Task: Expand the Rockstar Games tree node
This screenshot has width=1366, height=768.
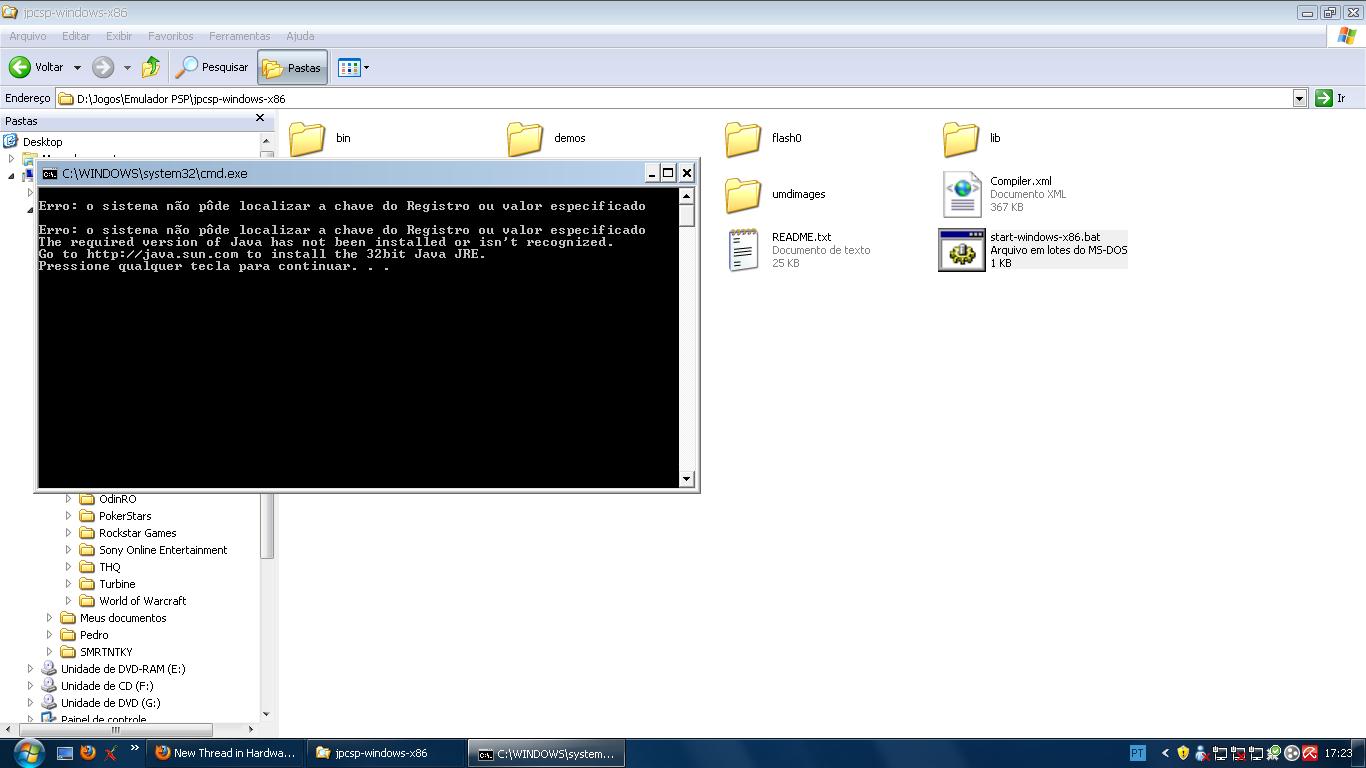Action: pyautogui.click(x=69, y=533)
